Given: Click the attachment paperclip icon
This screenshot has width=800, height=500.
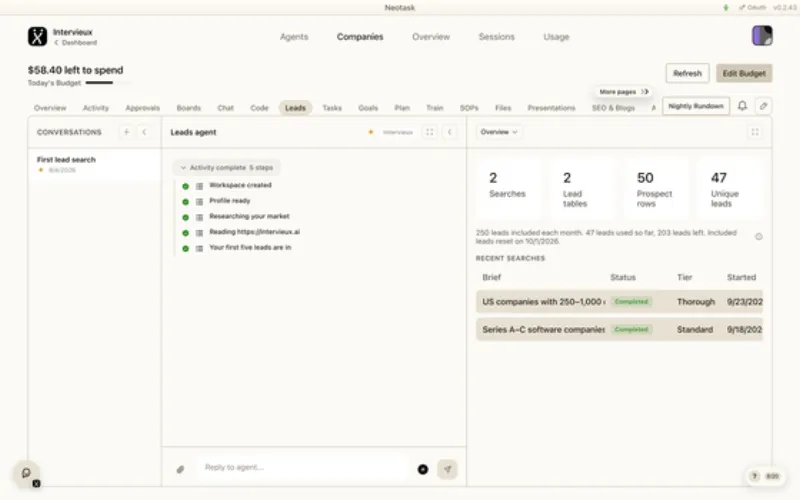Looking at the screenshot, I should tap(180, 469).
